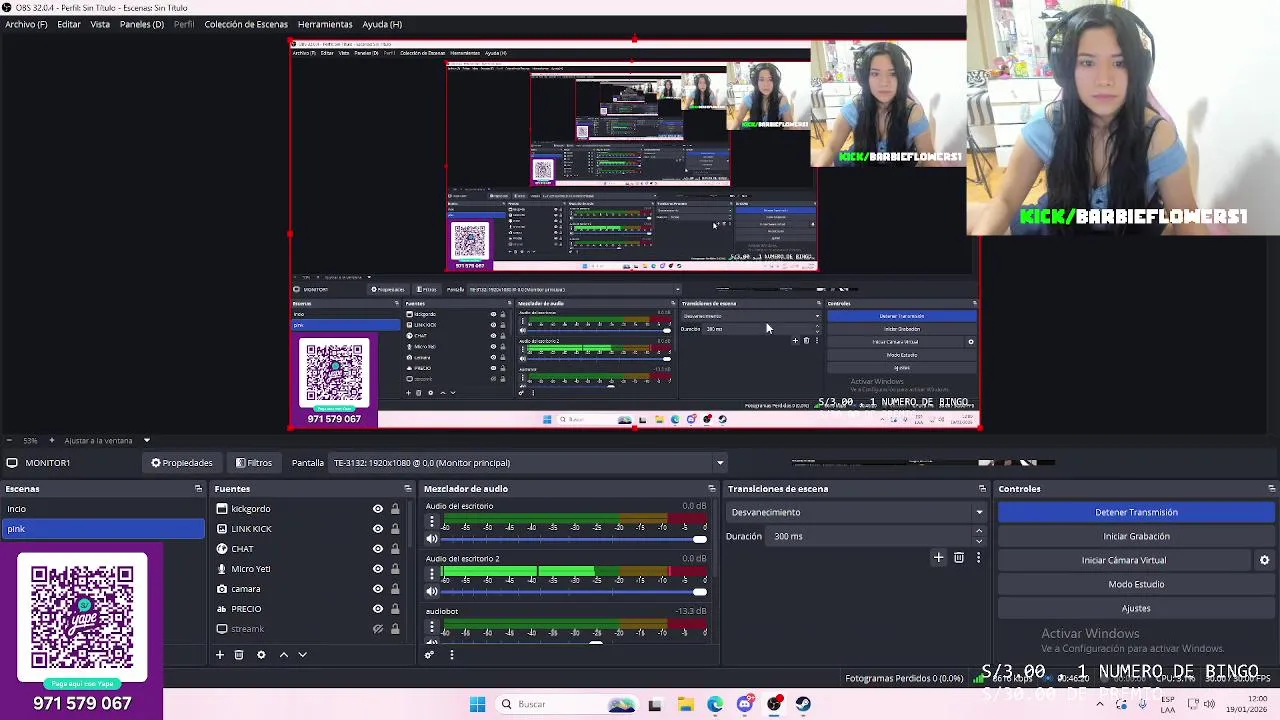Remove the selected source with the trash icon
This screenshot has height=720, width=1280.
239,655
